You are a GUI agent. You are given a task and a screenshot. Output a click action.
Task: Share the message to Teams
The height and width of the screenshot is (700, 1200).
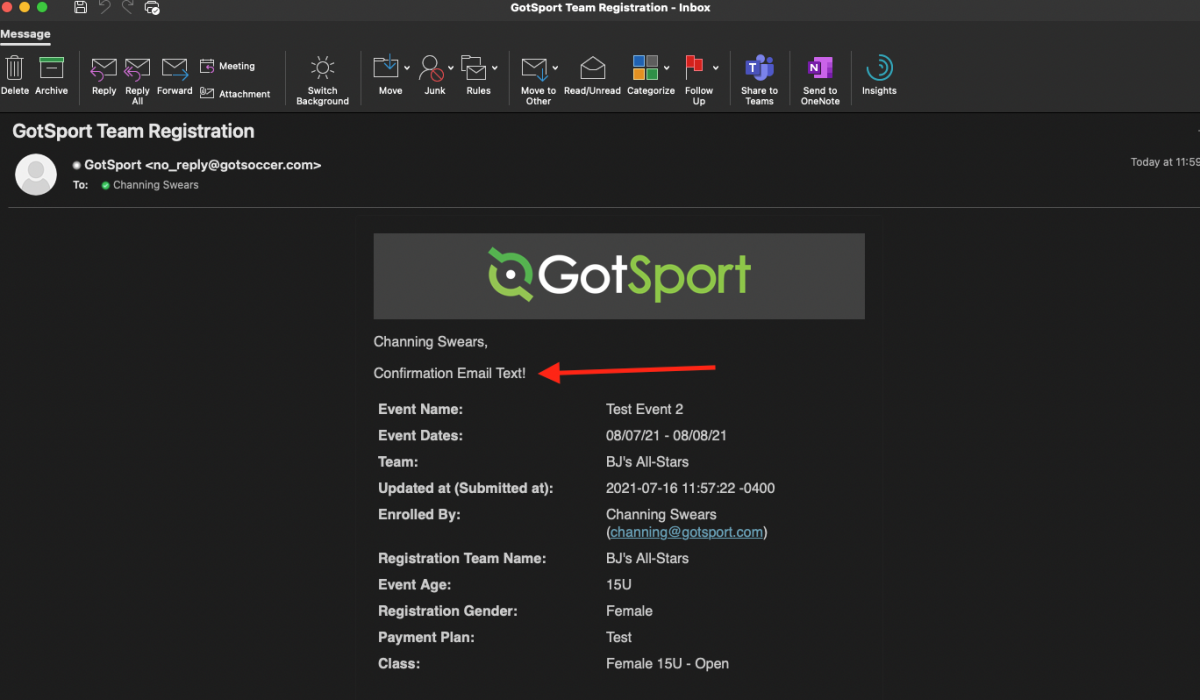pos(759,76)
